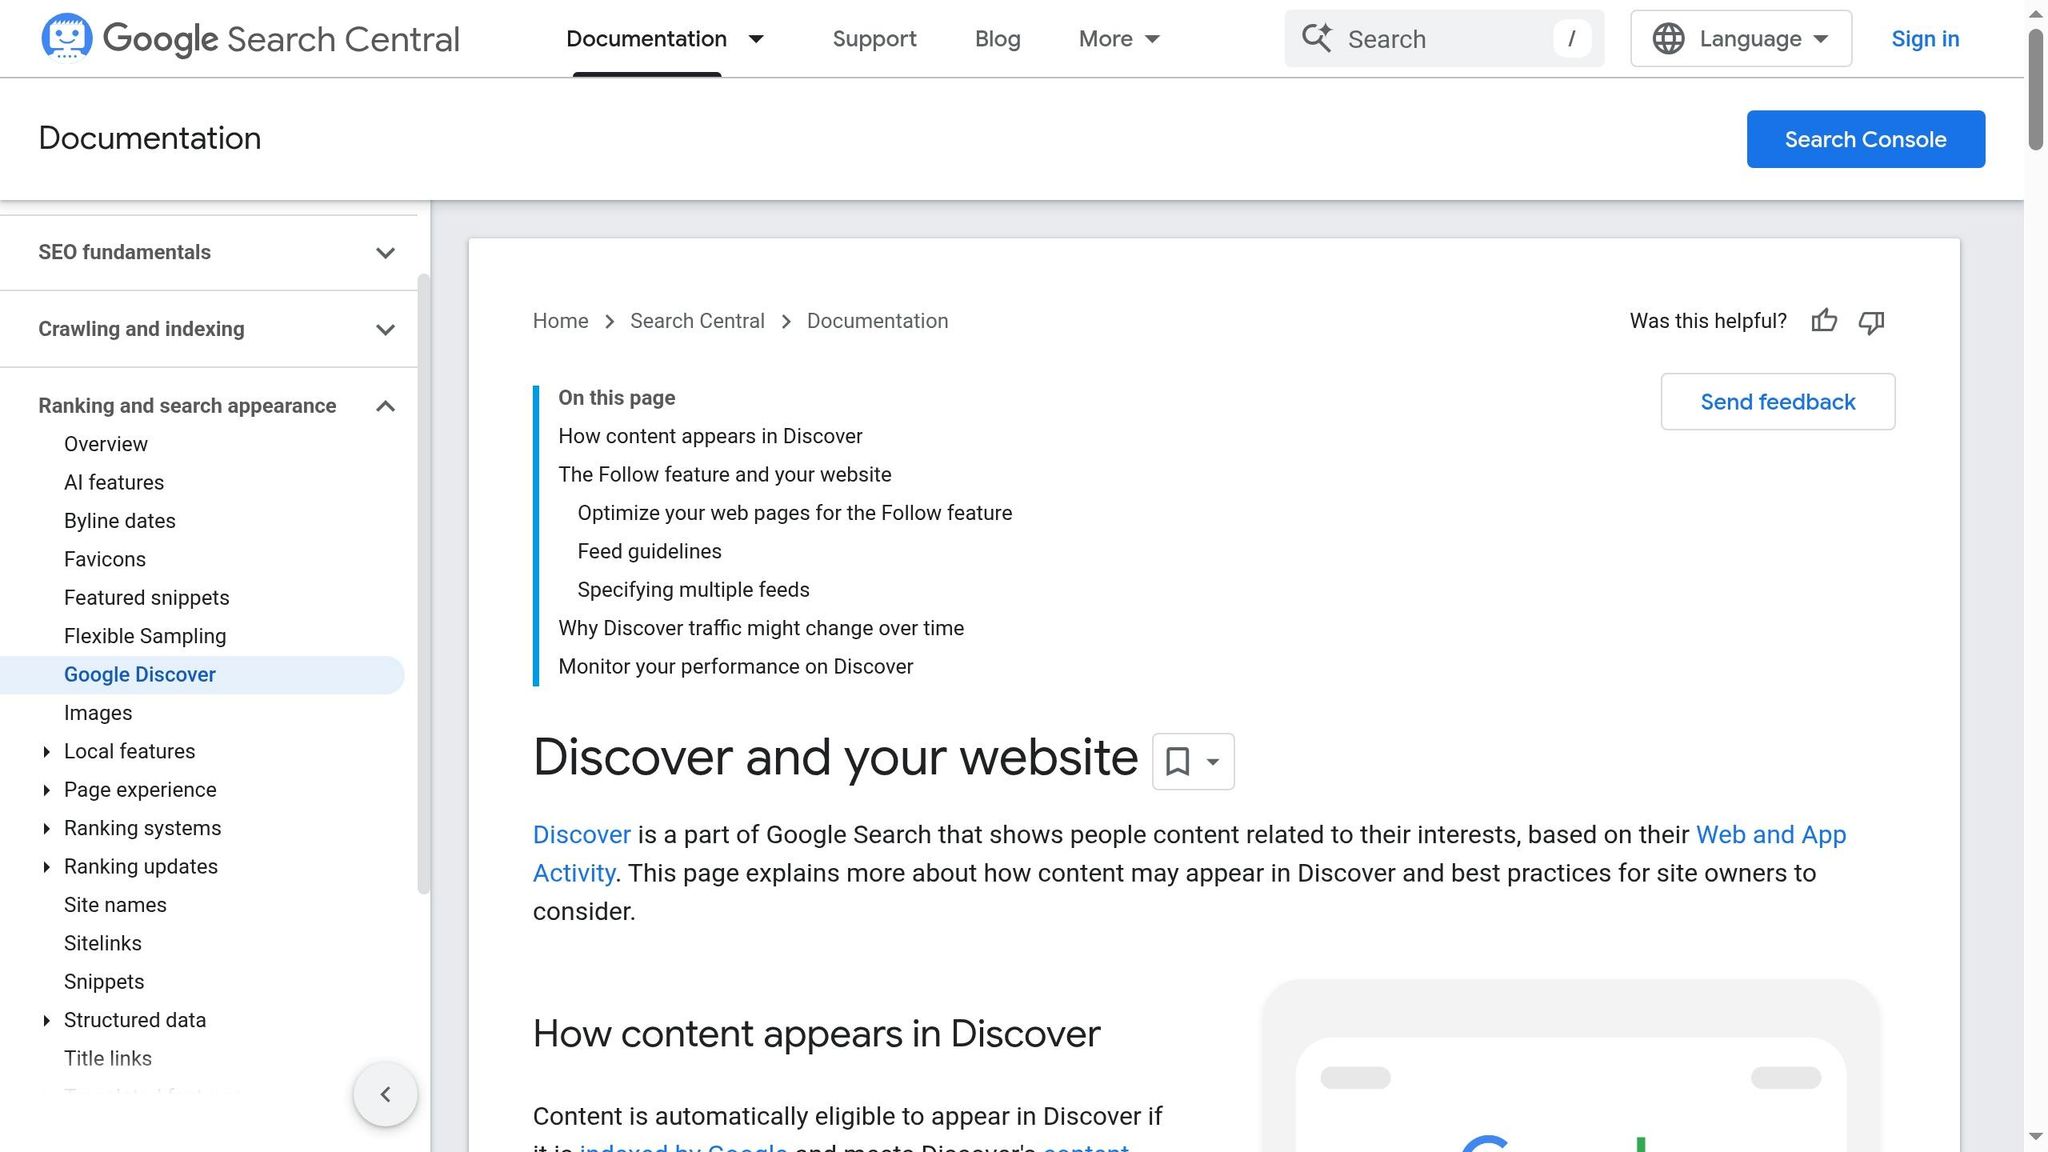The image size is (2048, 1152).
Task: Click the thumbs down not helpful icon
Action: pyautogui.click(x=1871, y=321)
